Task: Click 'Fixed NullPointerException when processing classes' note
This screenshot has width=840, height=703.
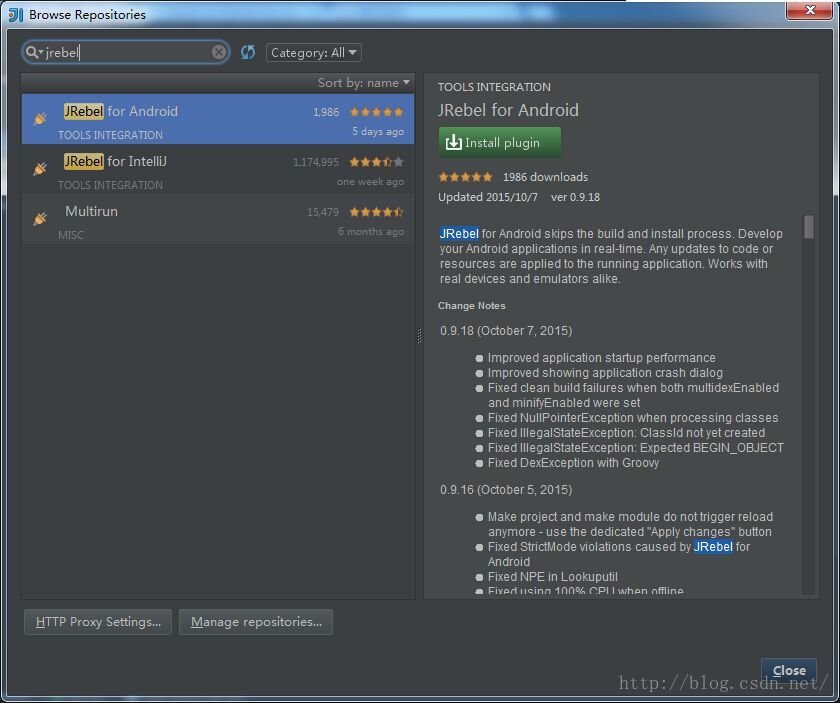Action: [x=633, y=417]
